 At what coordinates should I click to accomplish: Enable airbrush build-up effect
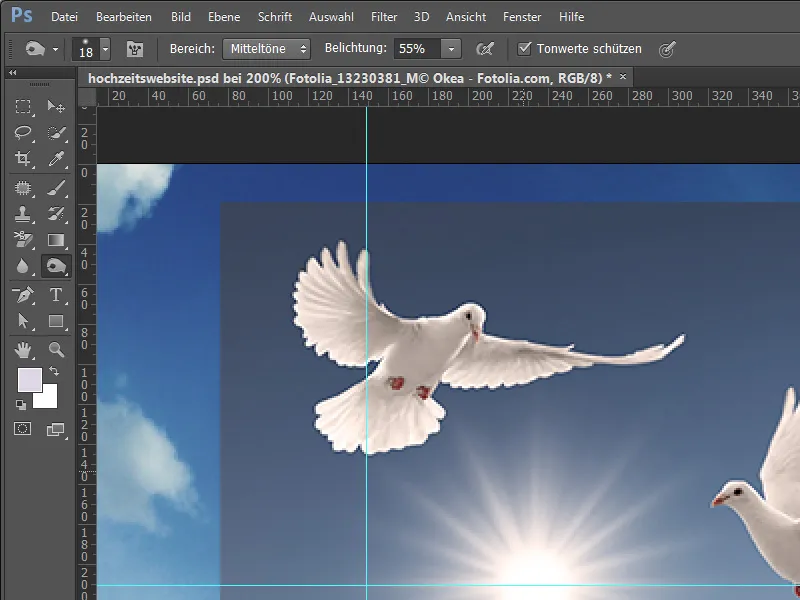pos(485,49)
